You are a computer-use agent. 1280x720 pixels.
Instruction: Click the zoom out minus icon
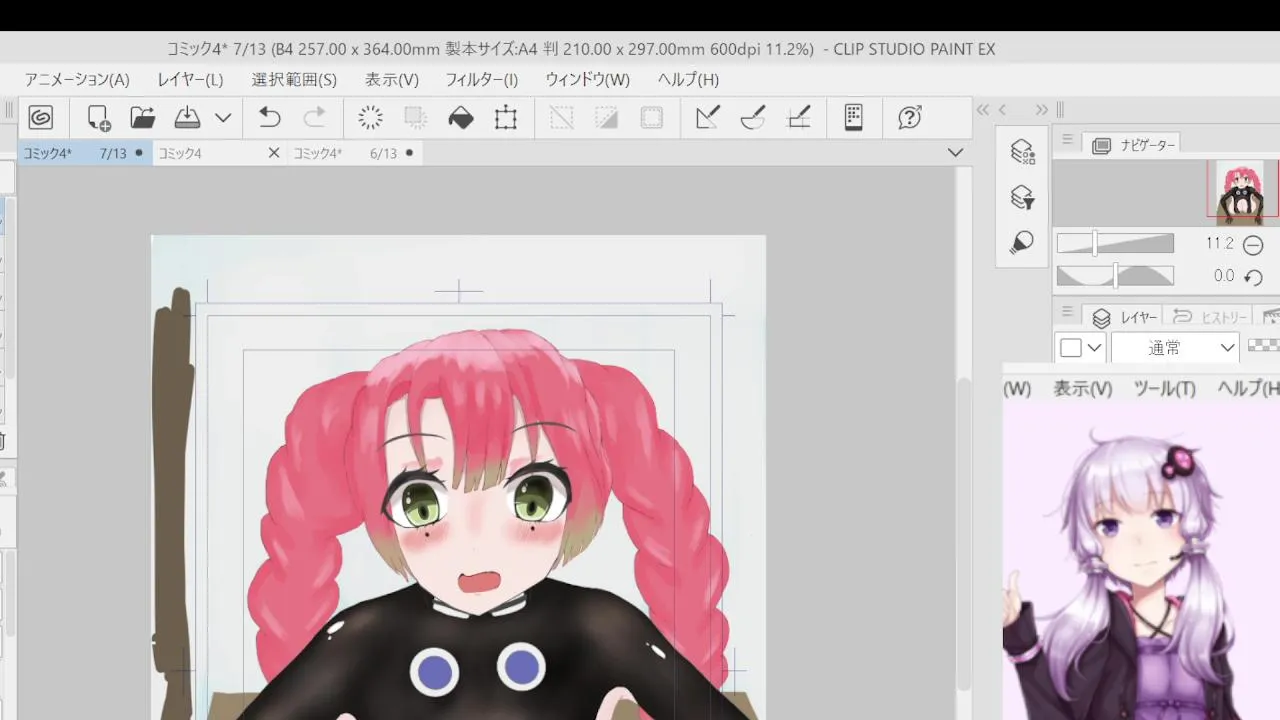click(x=1253, y=244)
